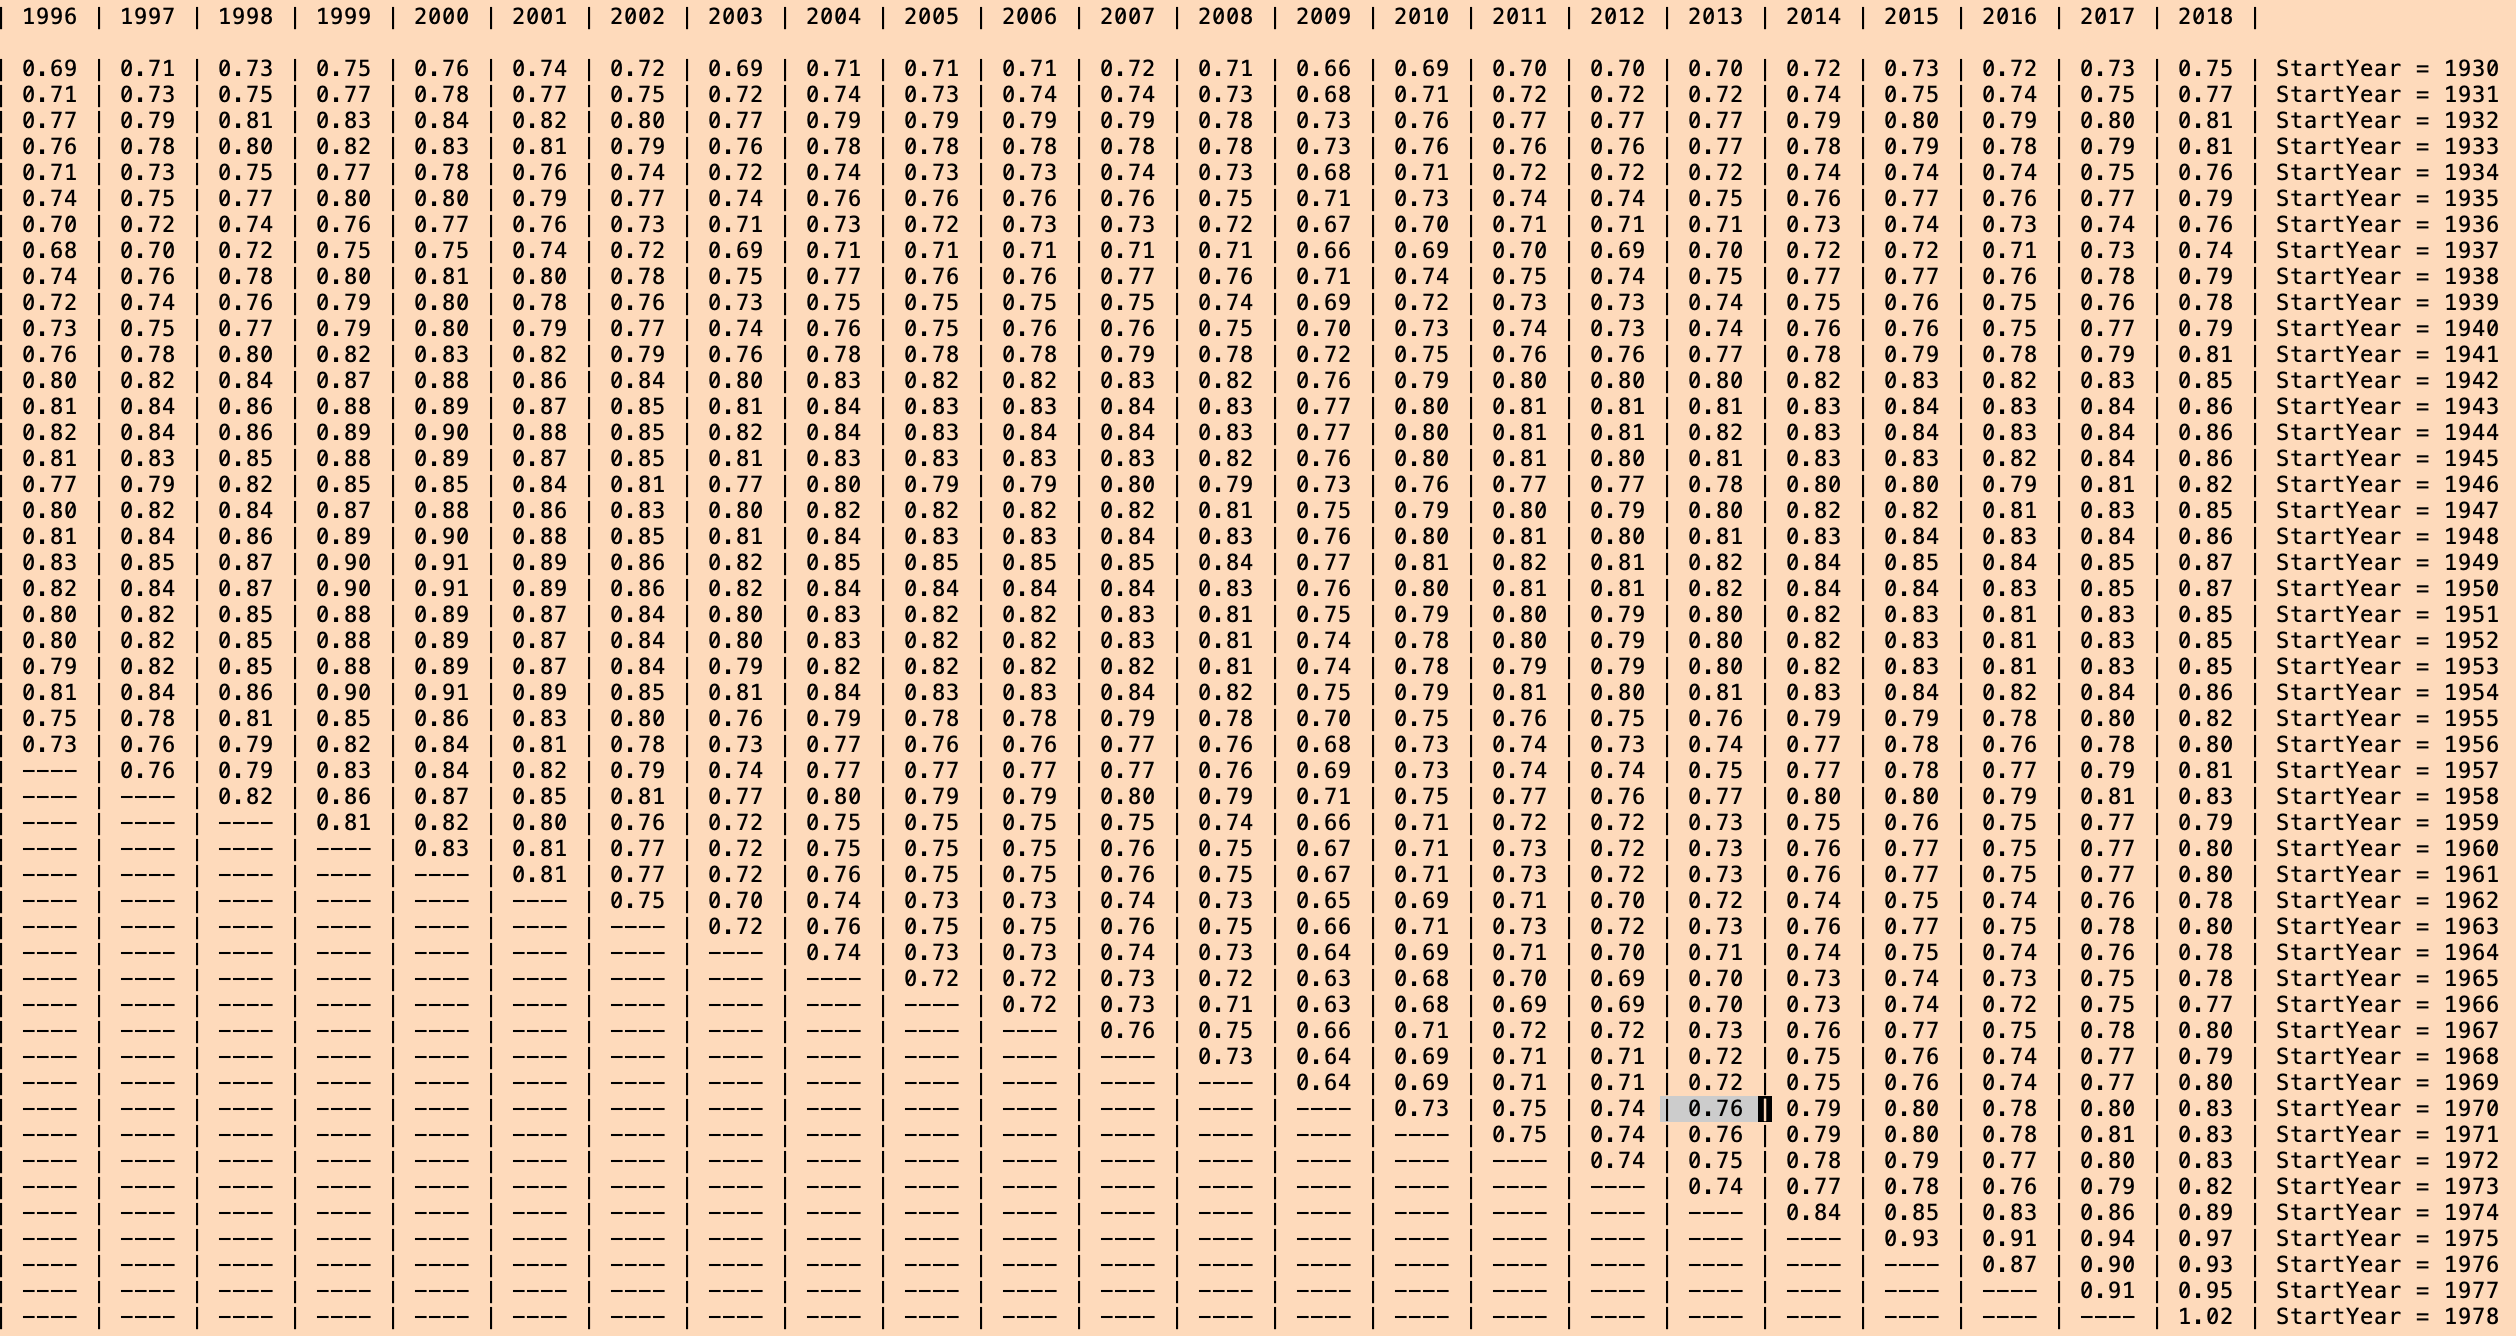Click the 2007 column header
Screen dimensions: 2516x1336
[x=1128, y=16]
